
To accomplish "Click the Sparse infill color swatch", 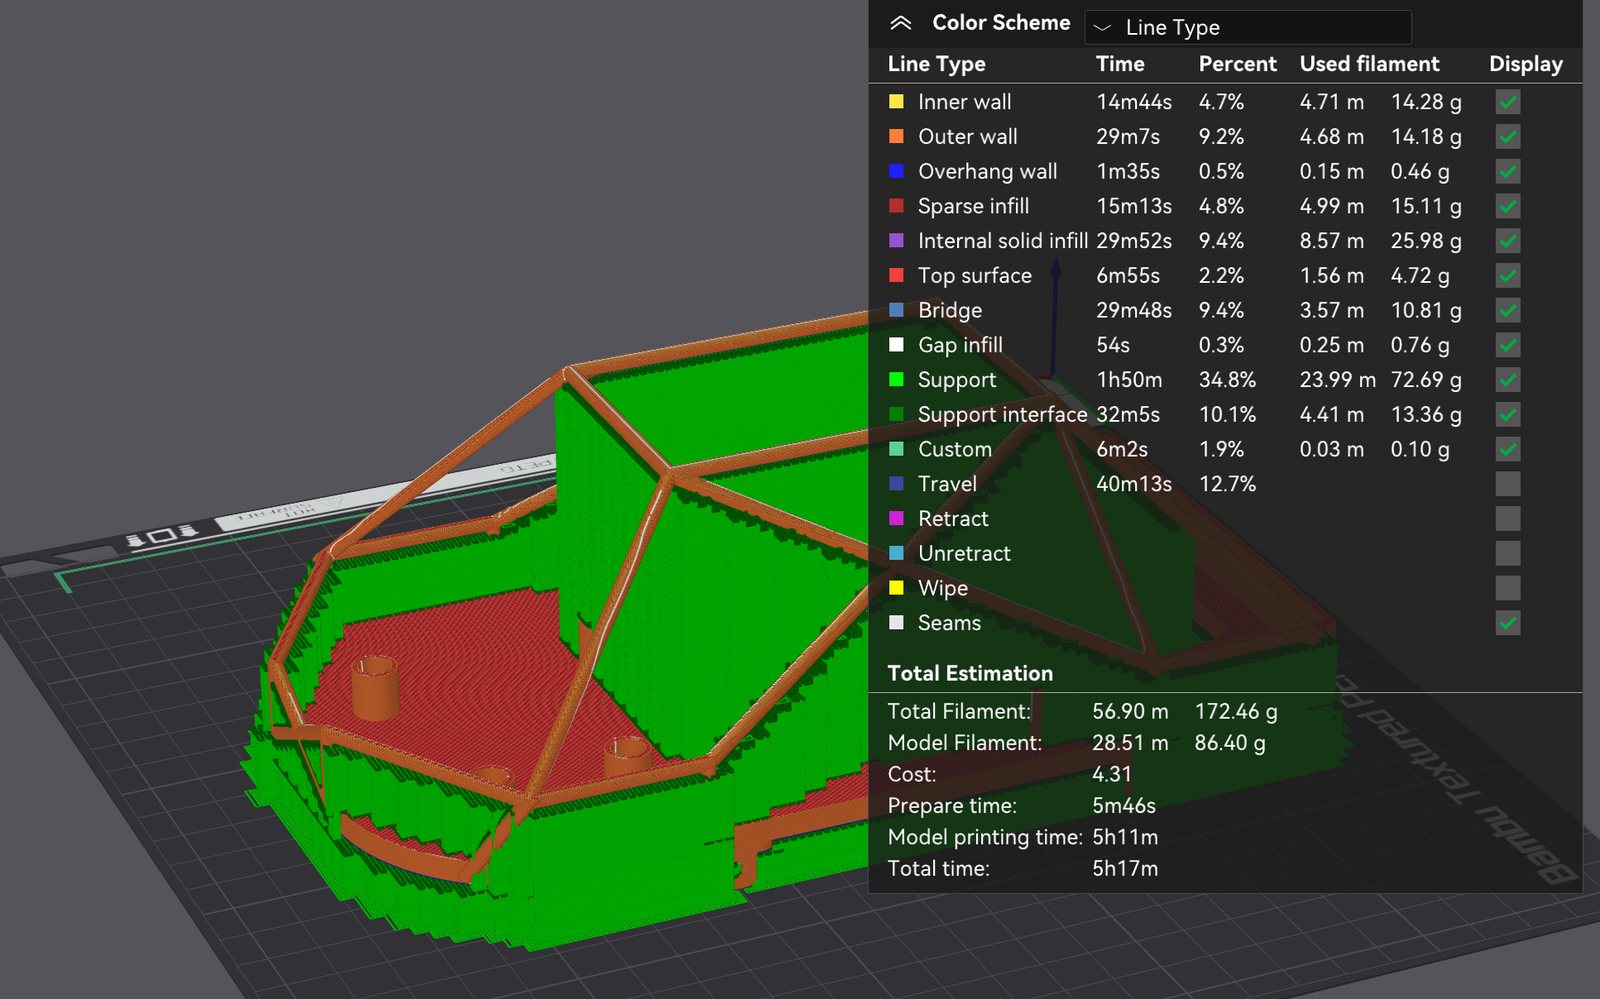I will coord(896,206).
